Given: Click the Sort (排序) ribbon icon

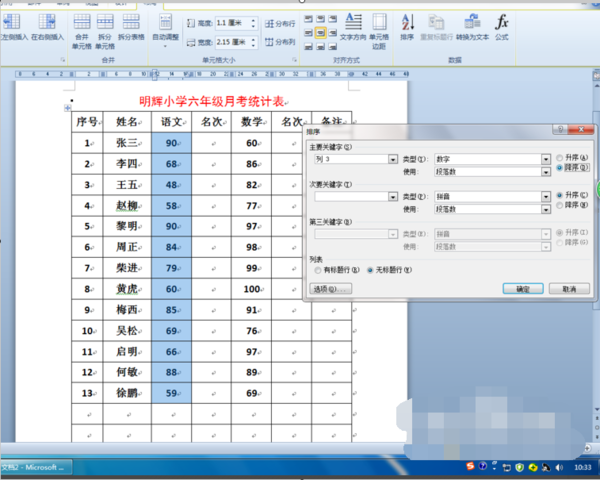Looking at the screenshot, I should coord(408,22).
